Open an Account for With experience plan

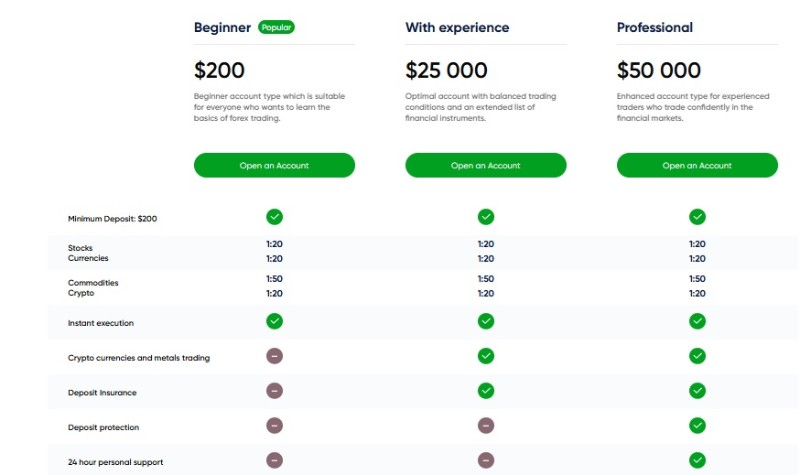(x=486, y=165)
